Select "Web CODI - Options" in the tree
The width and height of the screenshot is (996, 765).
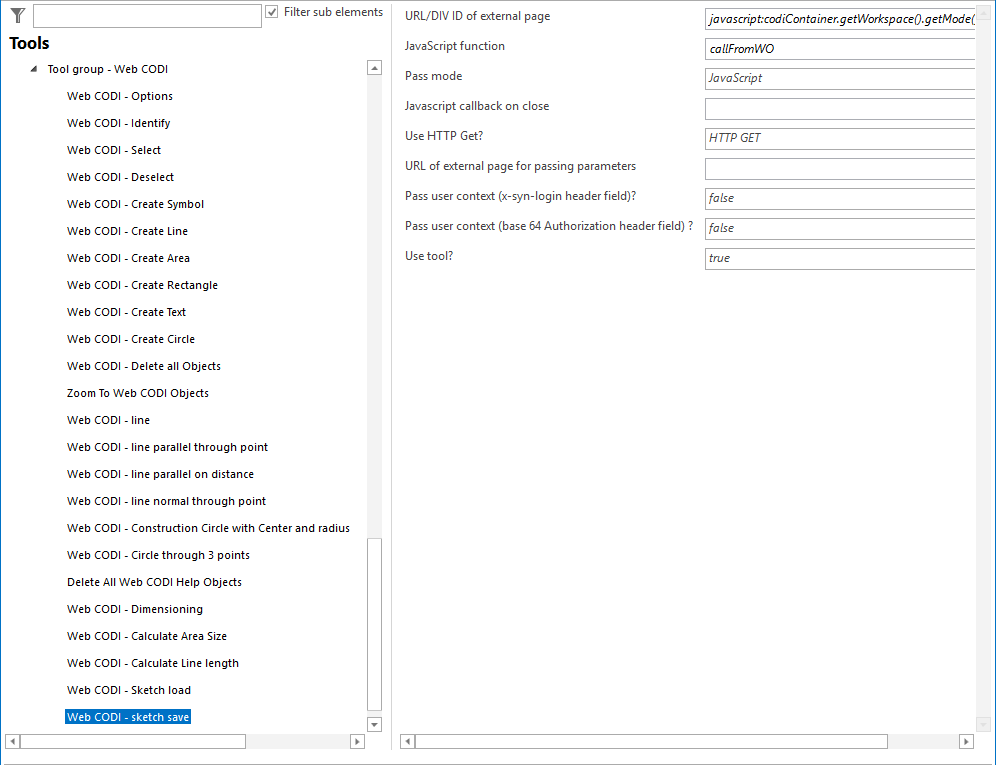tap(119, 96)
